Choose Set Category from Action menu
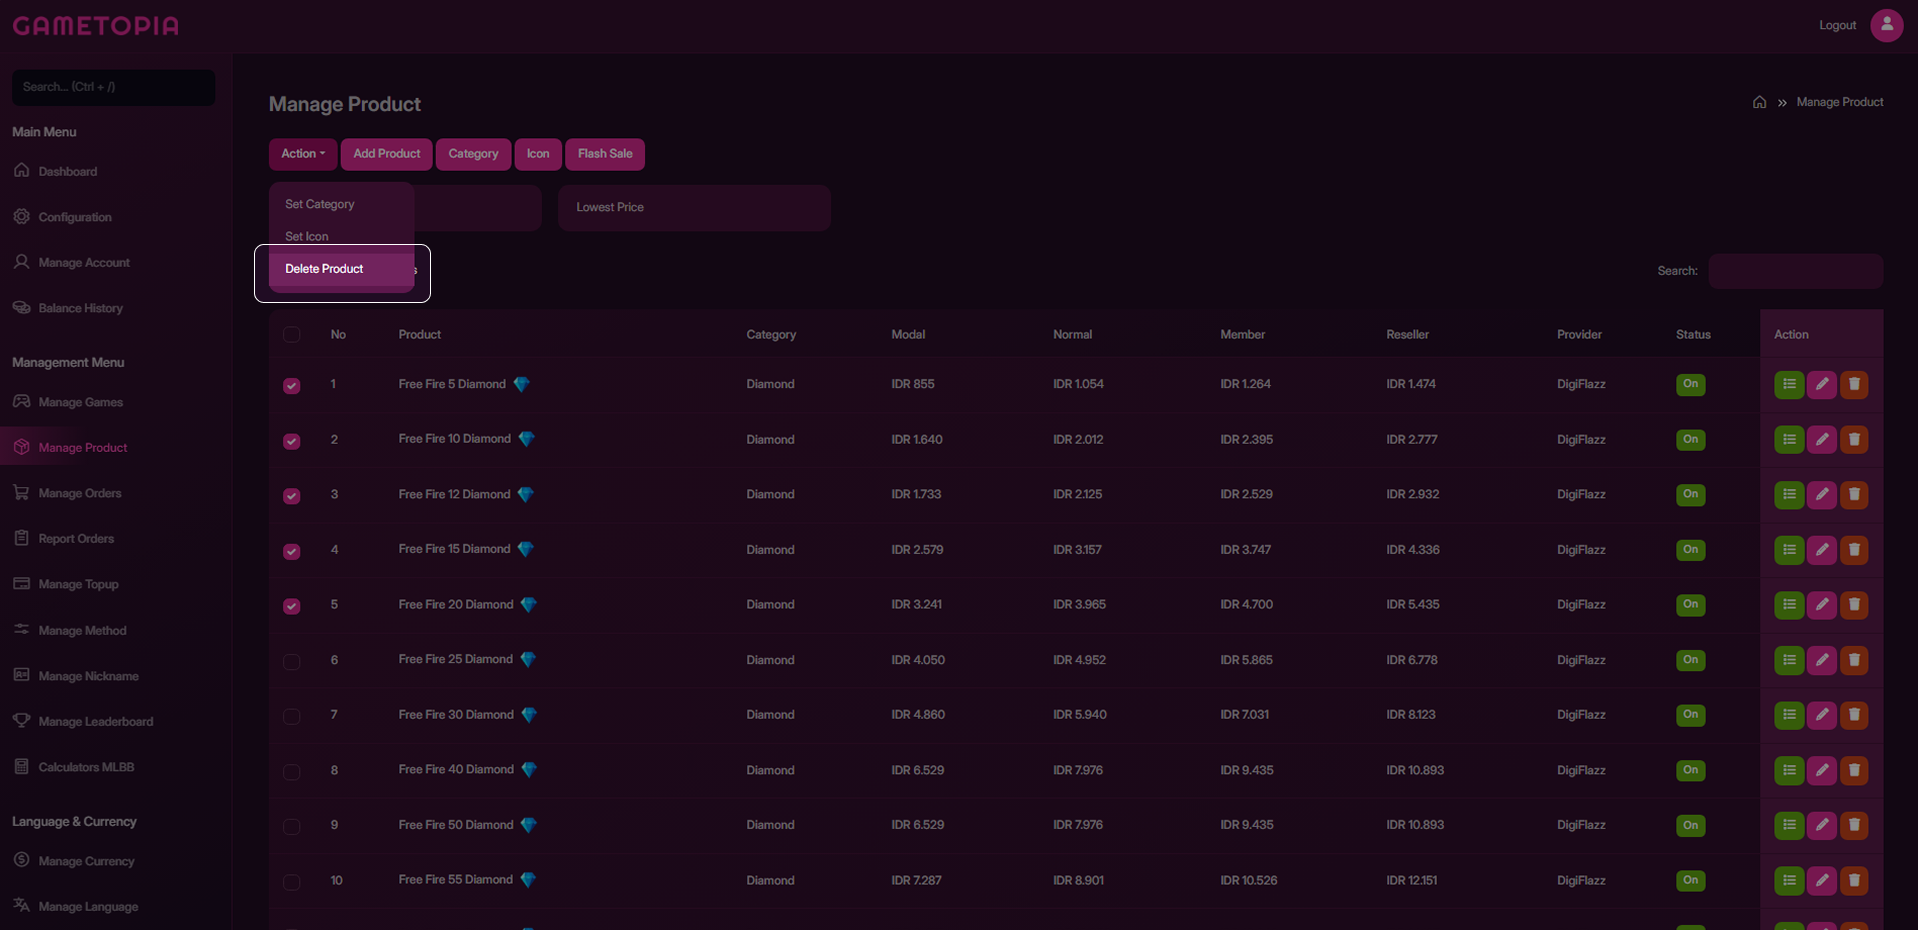 341,204
